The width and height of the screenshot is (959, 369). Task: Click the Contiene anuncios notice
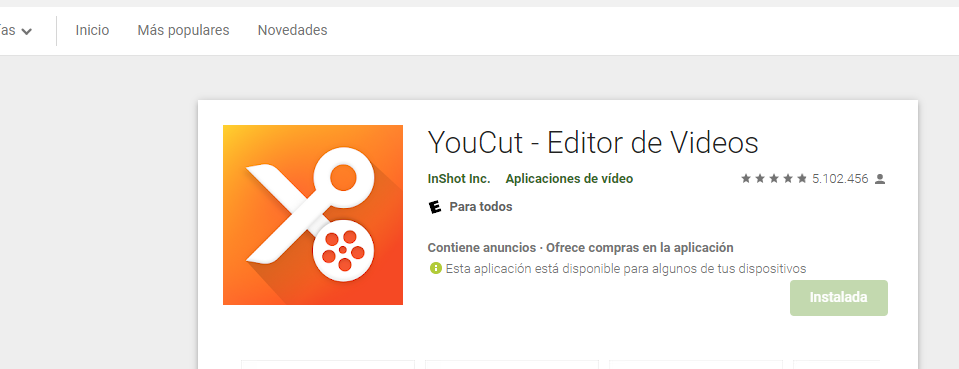tap(481, 248)
